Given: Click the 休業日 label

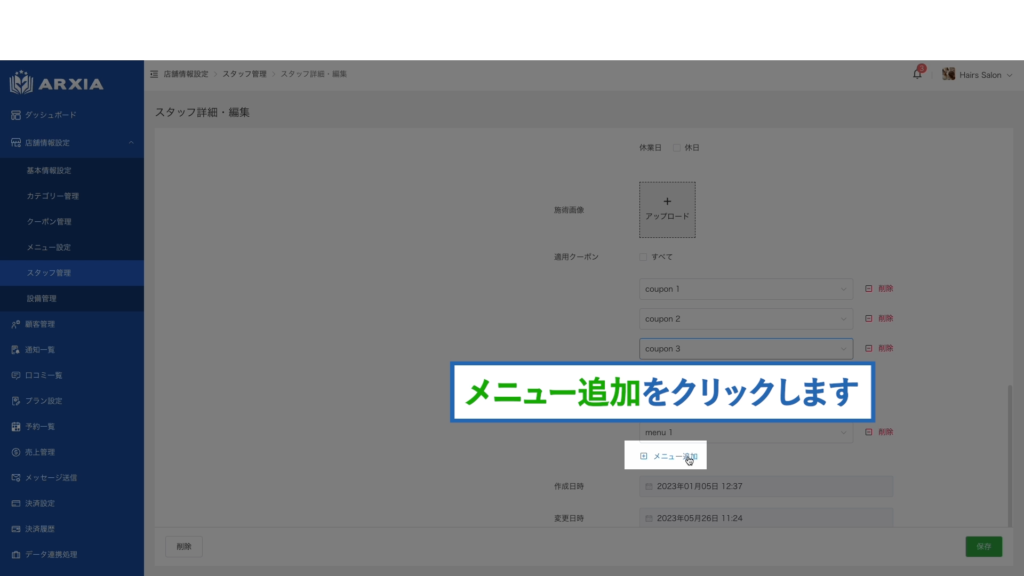Looking at the screenshot, I should (x=650, y=148).
